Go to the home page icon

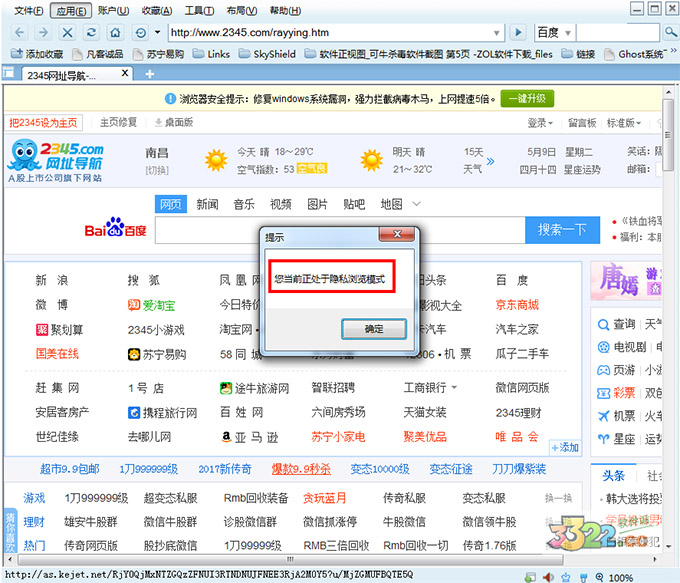coord(115,33)
